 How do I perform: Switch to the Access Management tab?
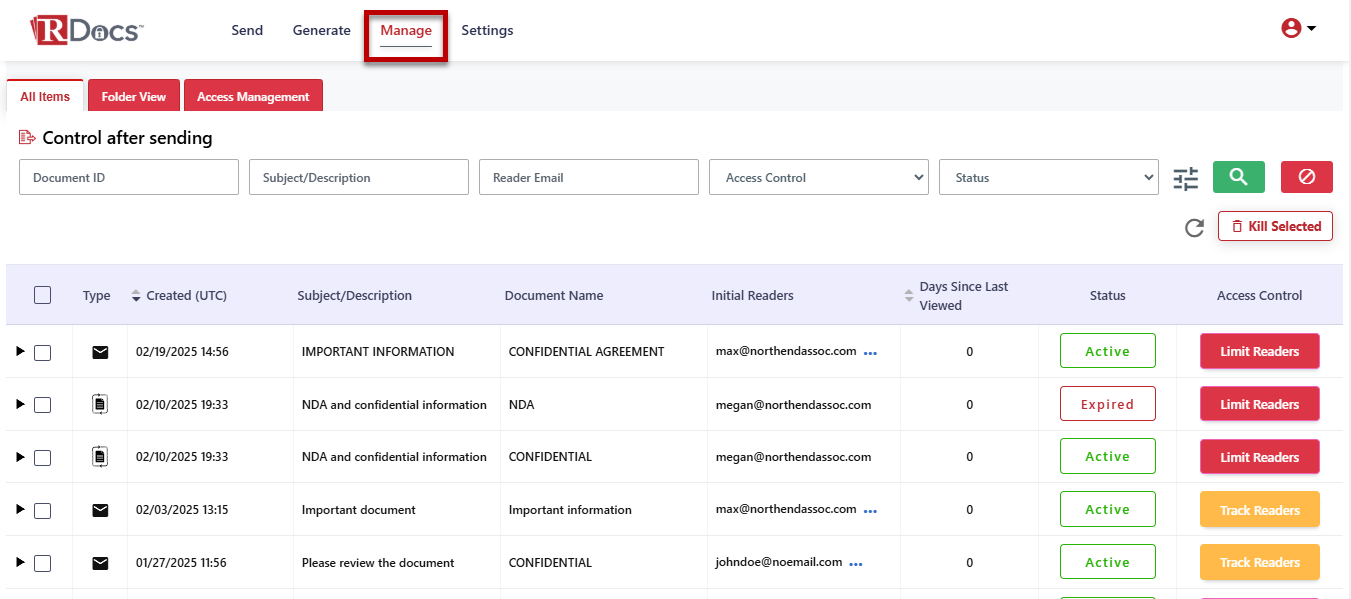pos(253,96)
